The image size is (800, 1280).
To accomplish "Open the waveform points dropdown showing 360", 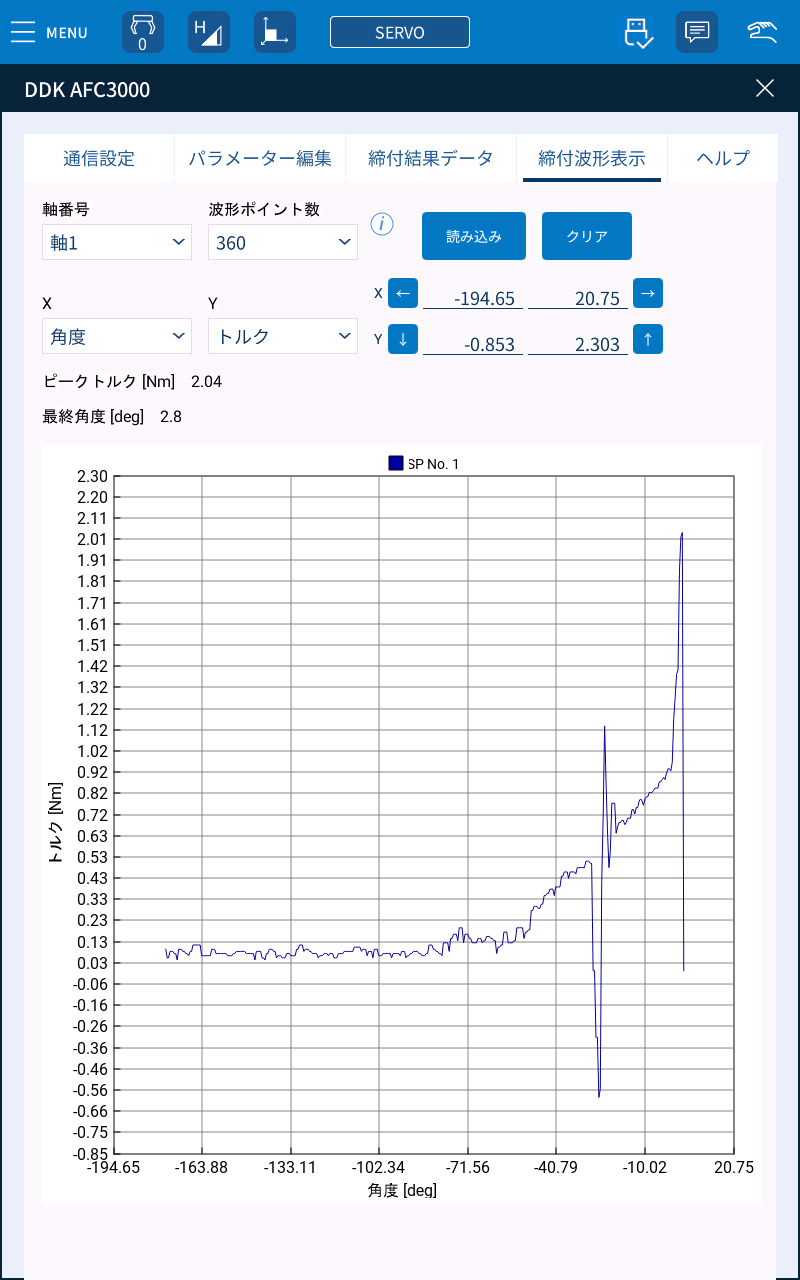I will pyautogui.click(x=282, y=242).
